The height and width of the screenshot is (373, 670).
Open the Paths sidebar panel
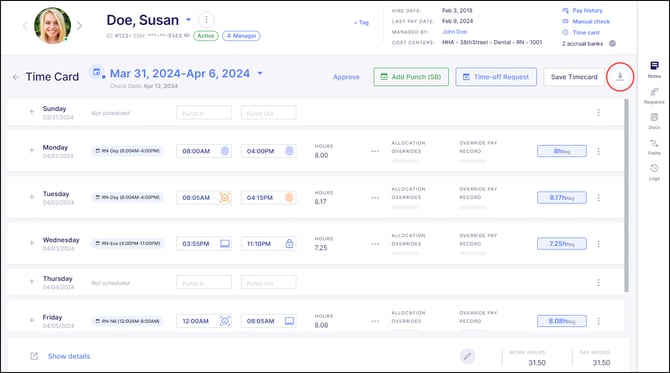(654, 146)
